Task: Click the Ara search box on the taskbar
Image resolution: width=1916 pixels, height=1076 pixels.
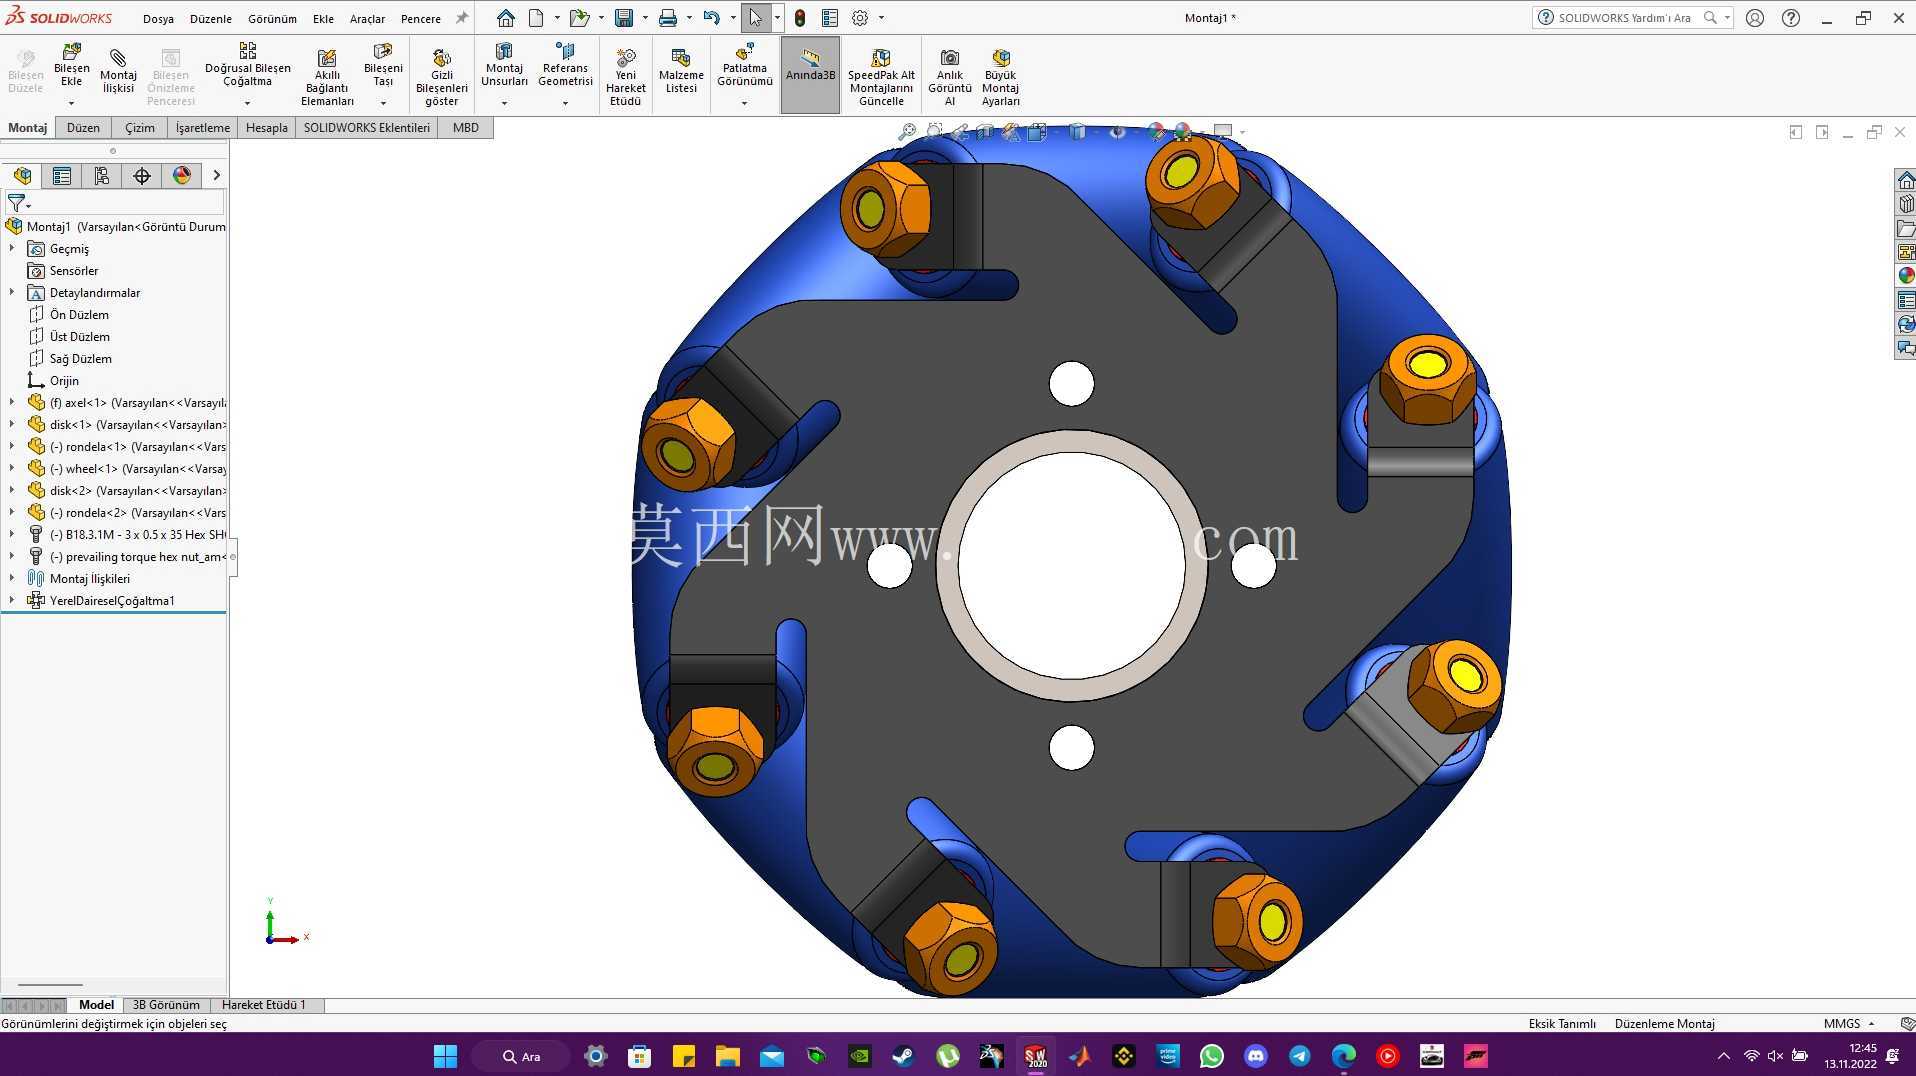Action: pyautogui.click(x=521, y=1056)
